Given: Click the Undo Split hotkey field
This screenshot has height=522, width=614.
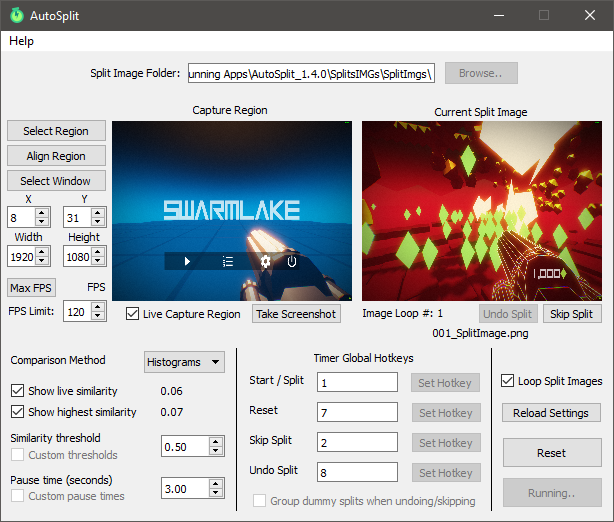Looking at the screenshot, I should (358, 472).
